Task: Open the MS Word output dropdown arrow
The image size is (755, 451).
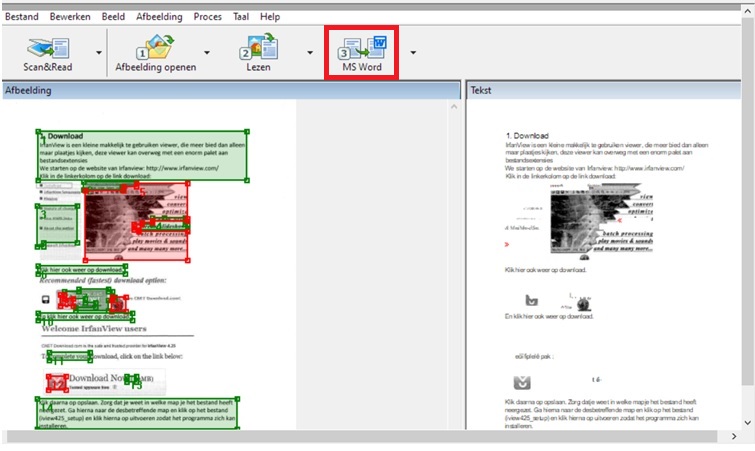Action: click(412, 52)
